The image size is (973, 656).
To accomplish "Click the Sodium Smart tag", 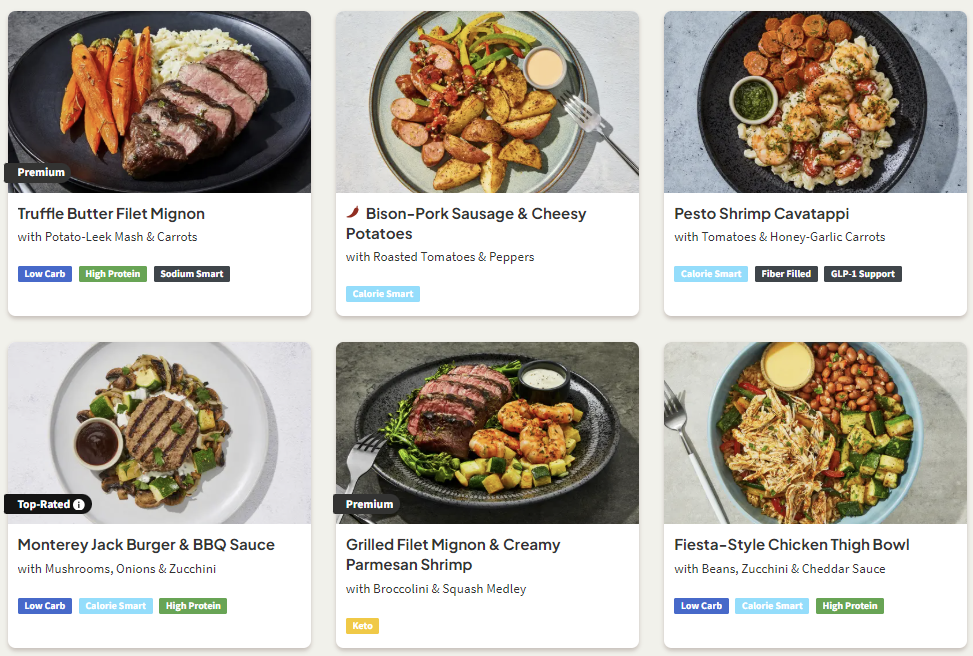I will pyautogui.click(x=192, y=274).
